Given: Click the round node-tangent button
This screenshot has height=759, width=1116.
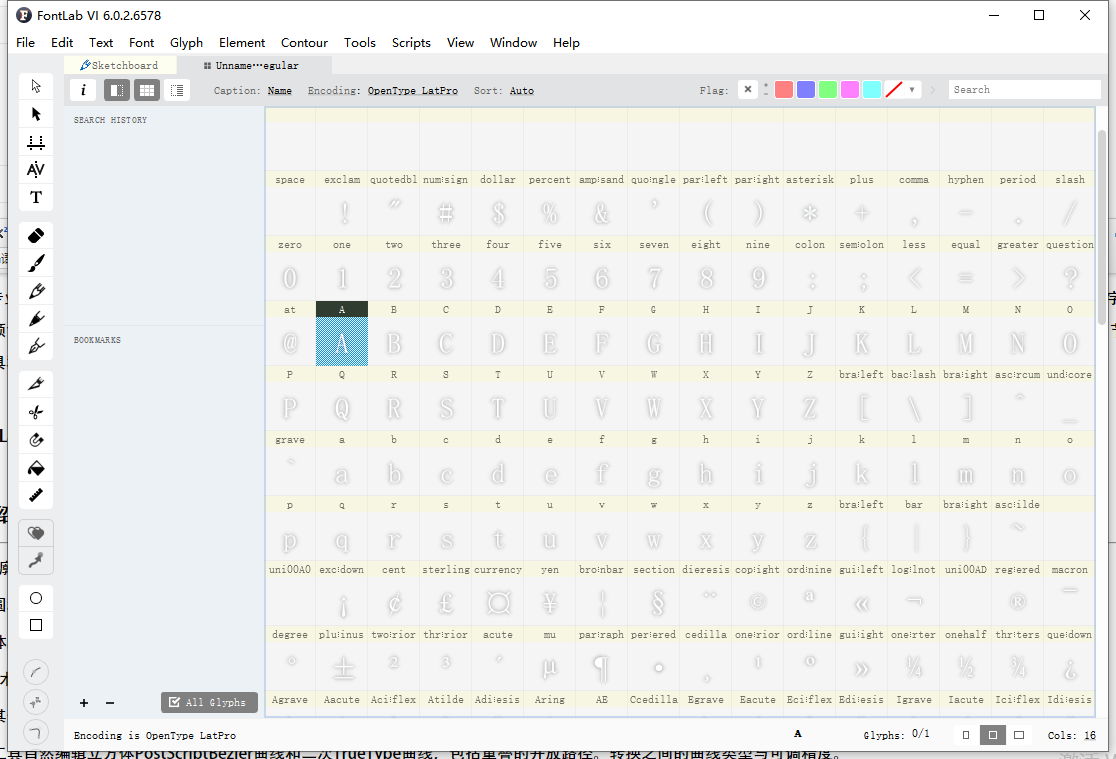Looking at the screenshot, I should click(36, 701).
